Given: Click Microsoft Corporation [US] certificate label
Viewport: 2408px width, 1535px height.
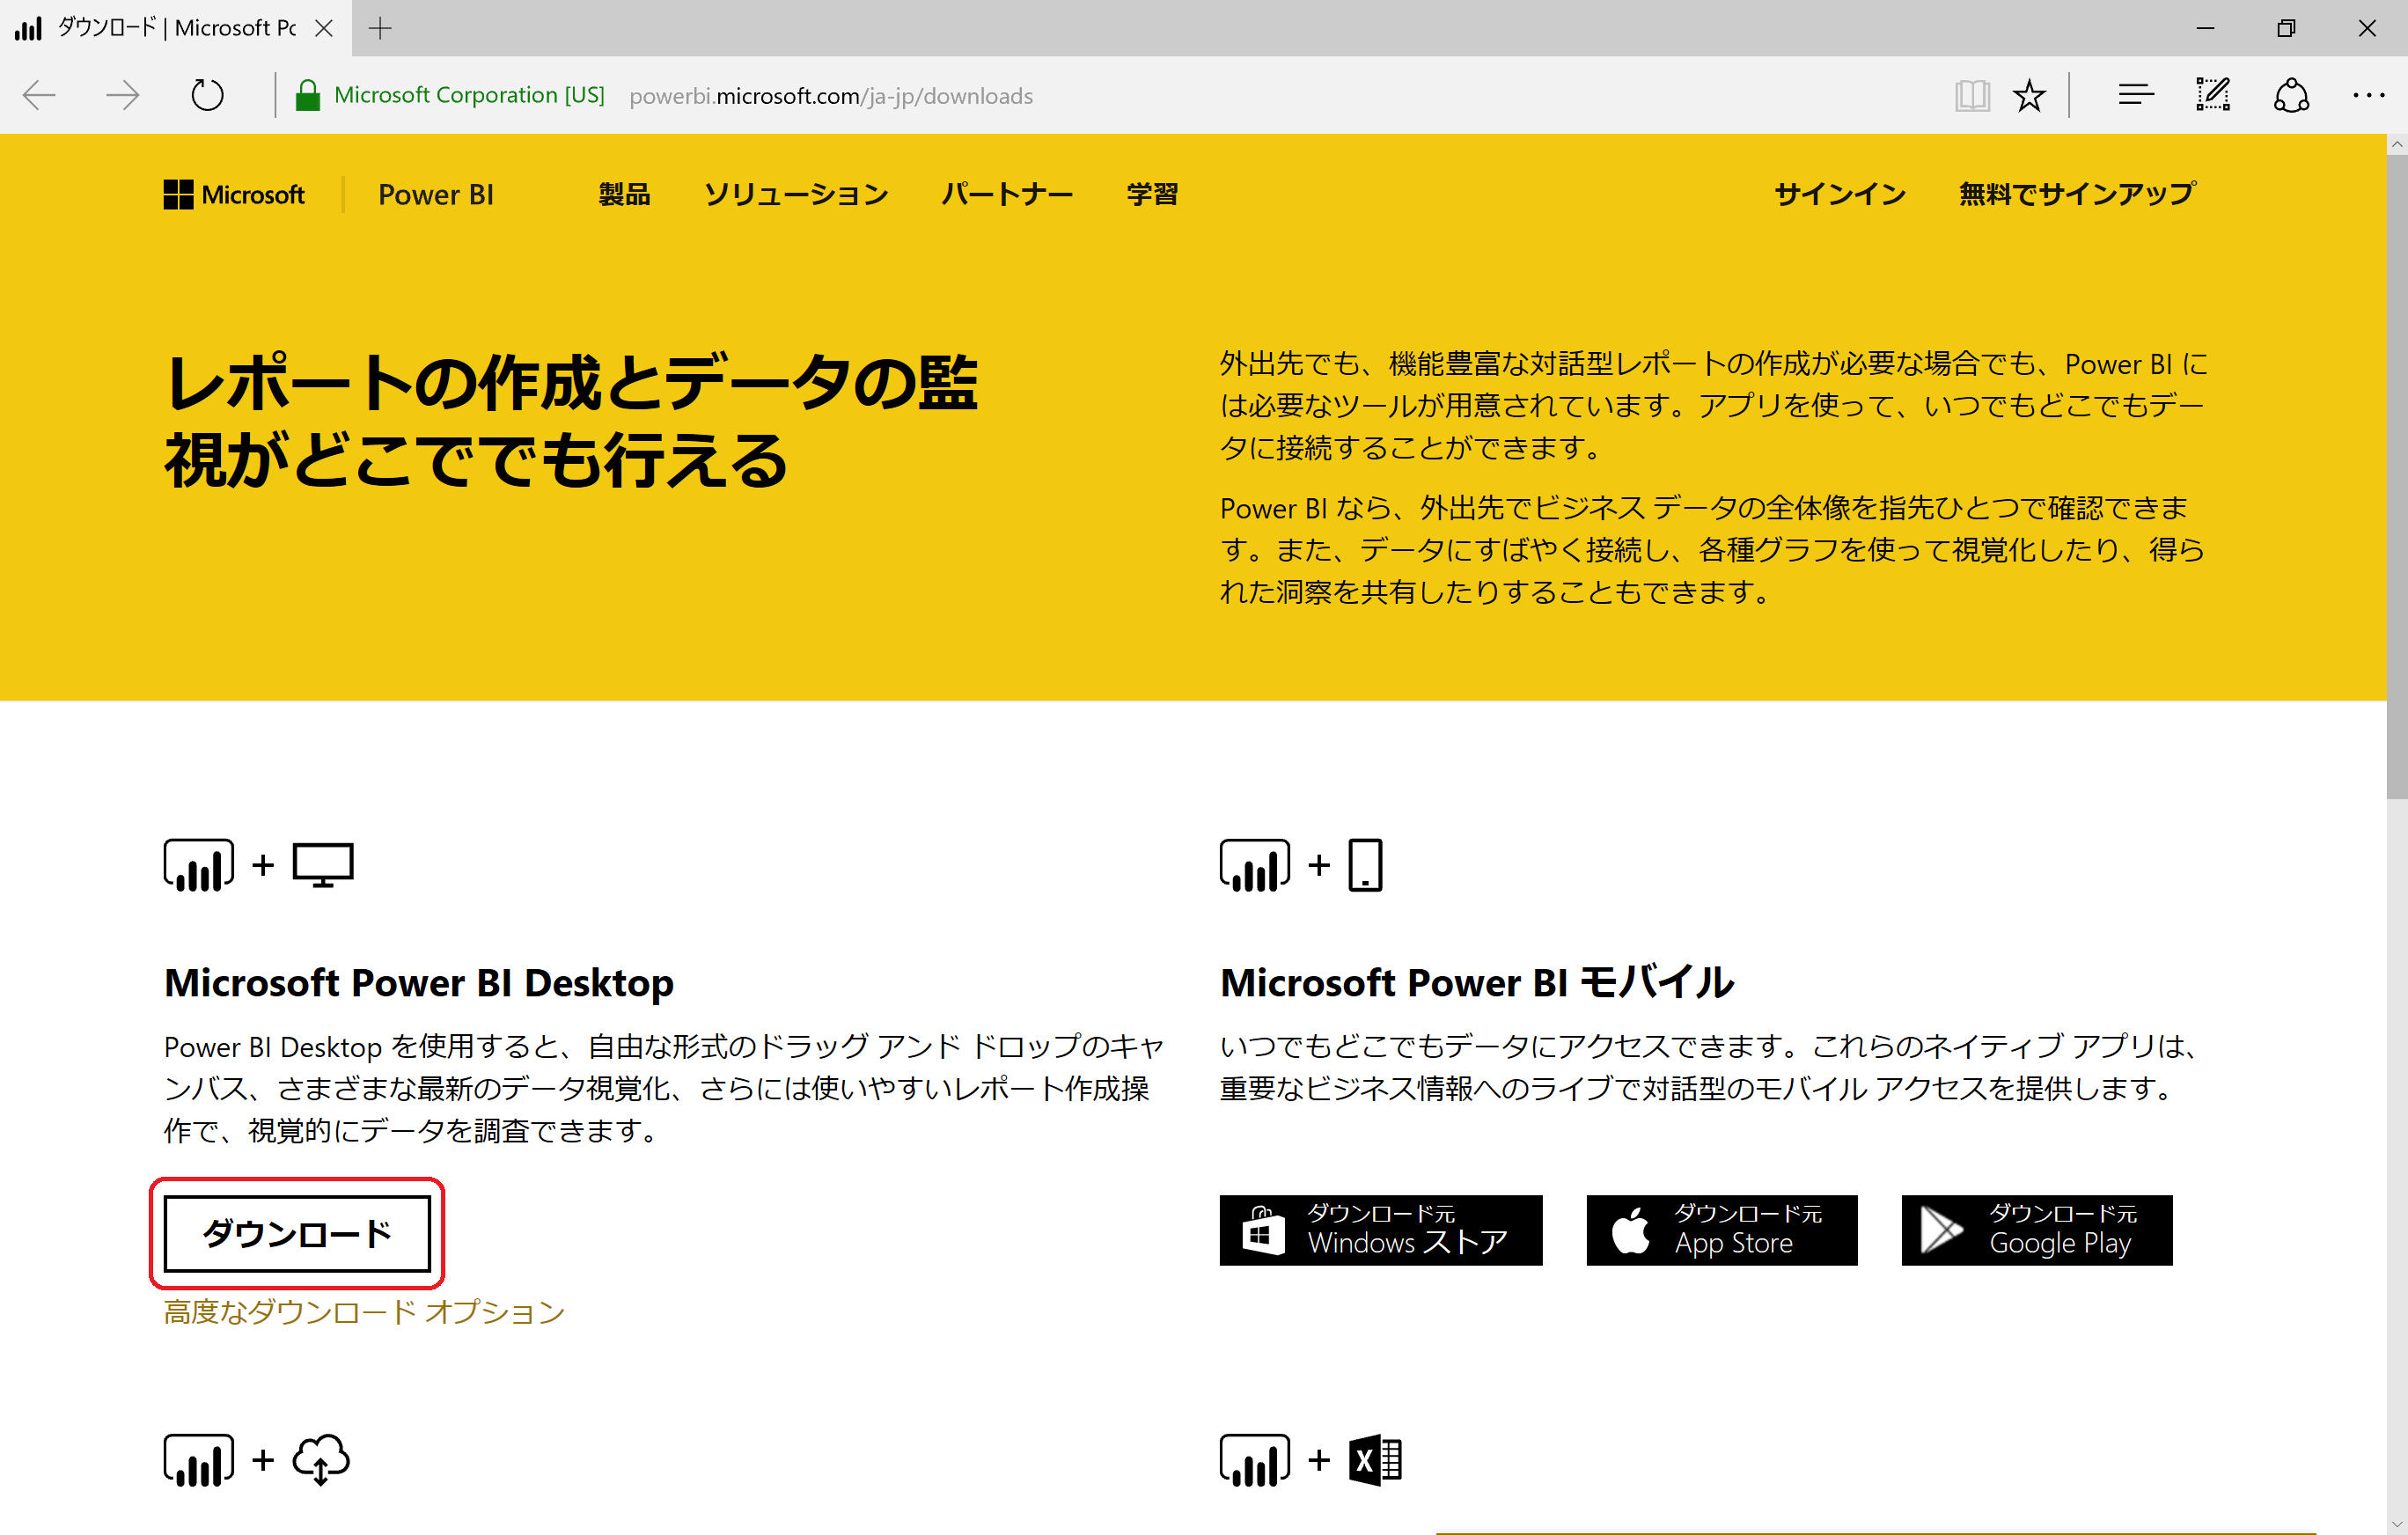Looking at the screenshot, I should point(469,96).
